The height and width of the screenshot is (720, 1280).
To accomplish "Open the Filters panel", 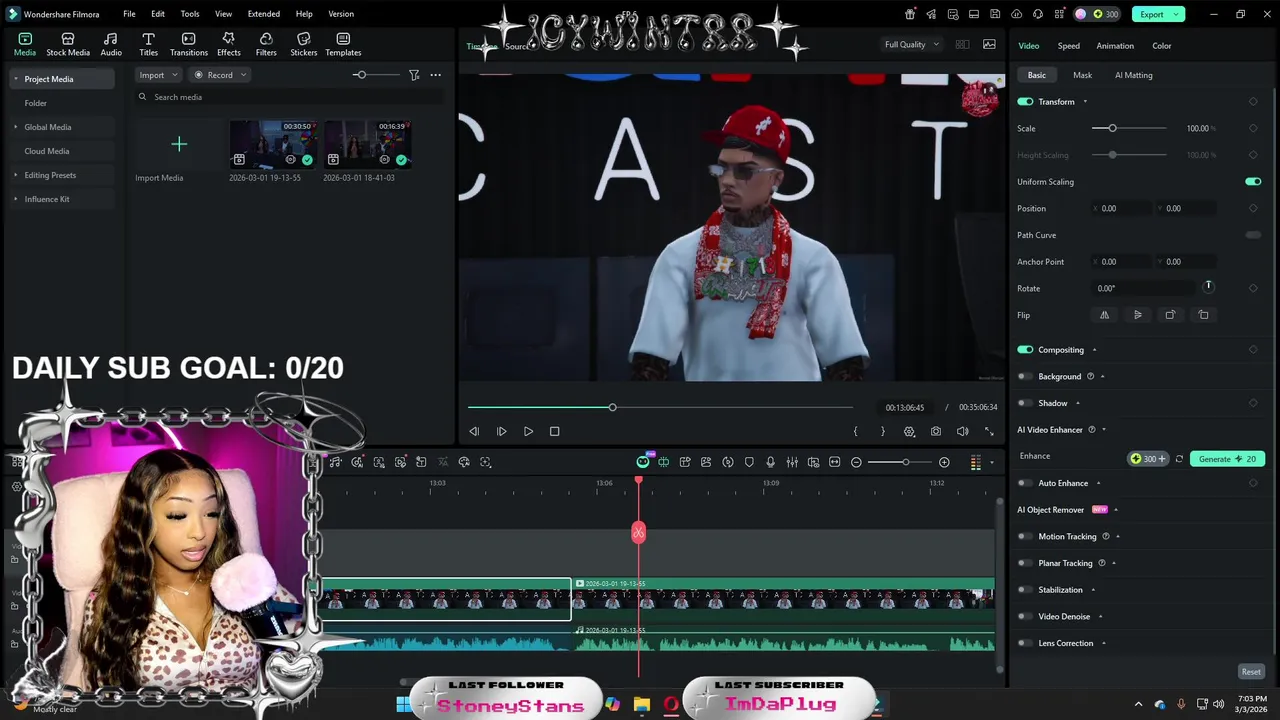I will [266, 44].
